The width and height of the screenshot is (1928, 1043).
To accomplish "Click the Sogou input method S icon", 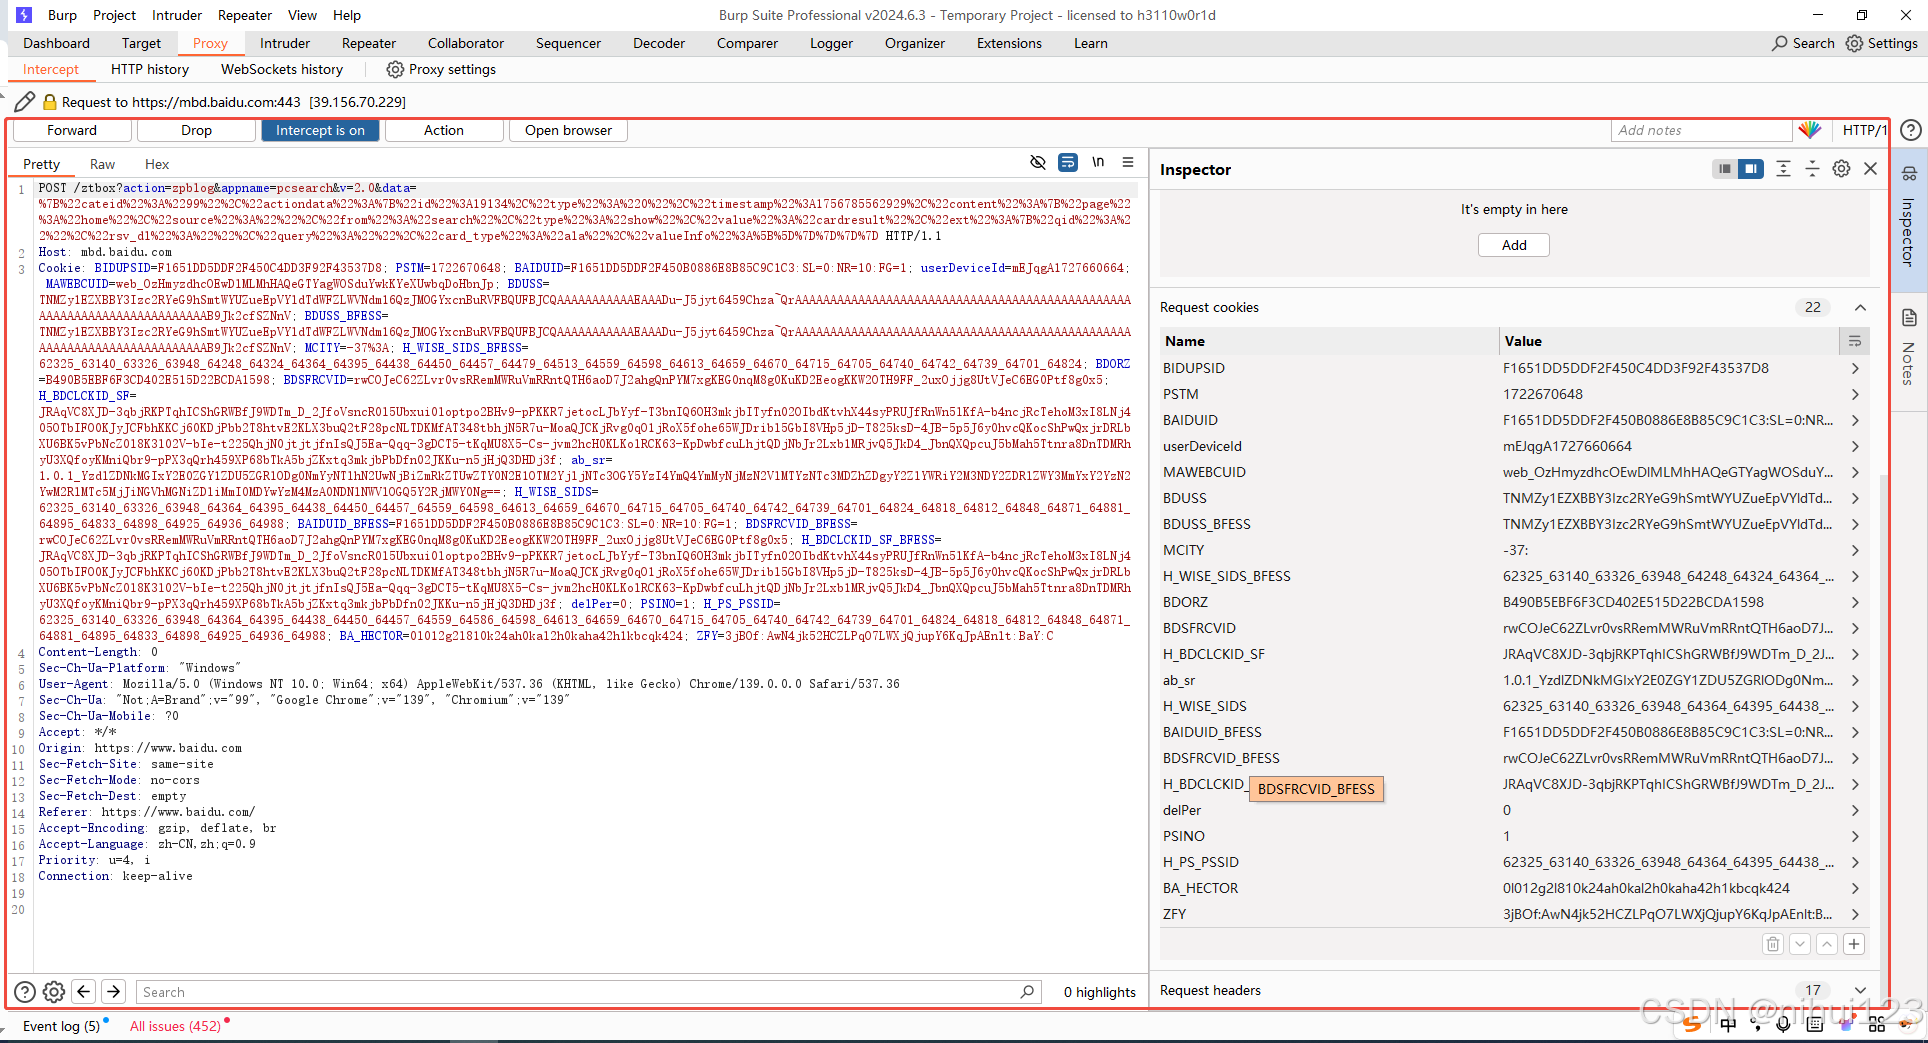I will 1692,1024.
